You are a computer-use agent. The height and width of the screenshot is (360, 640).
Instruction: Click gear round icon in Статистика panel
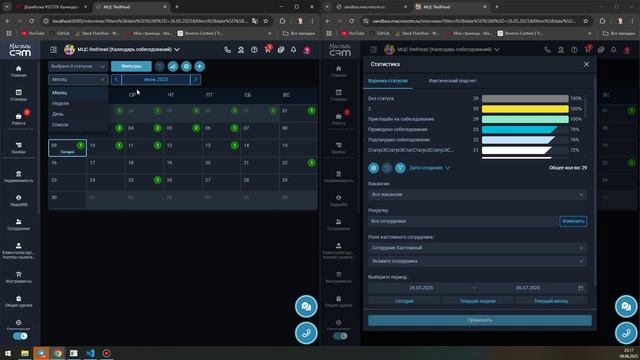tap(373, 168)
